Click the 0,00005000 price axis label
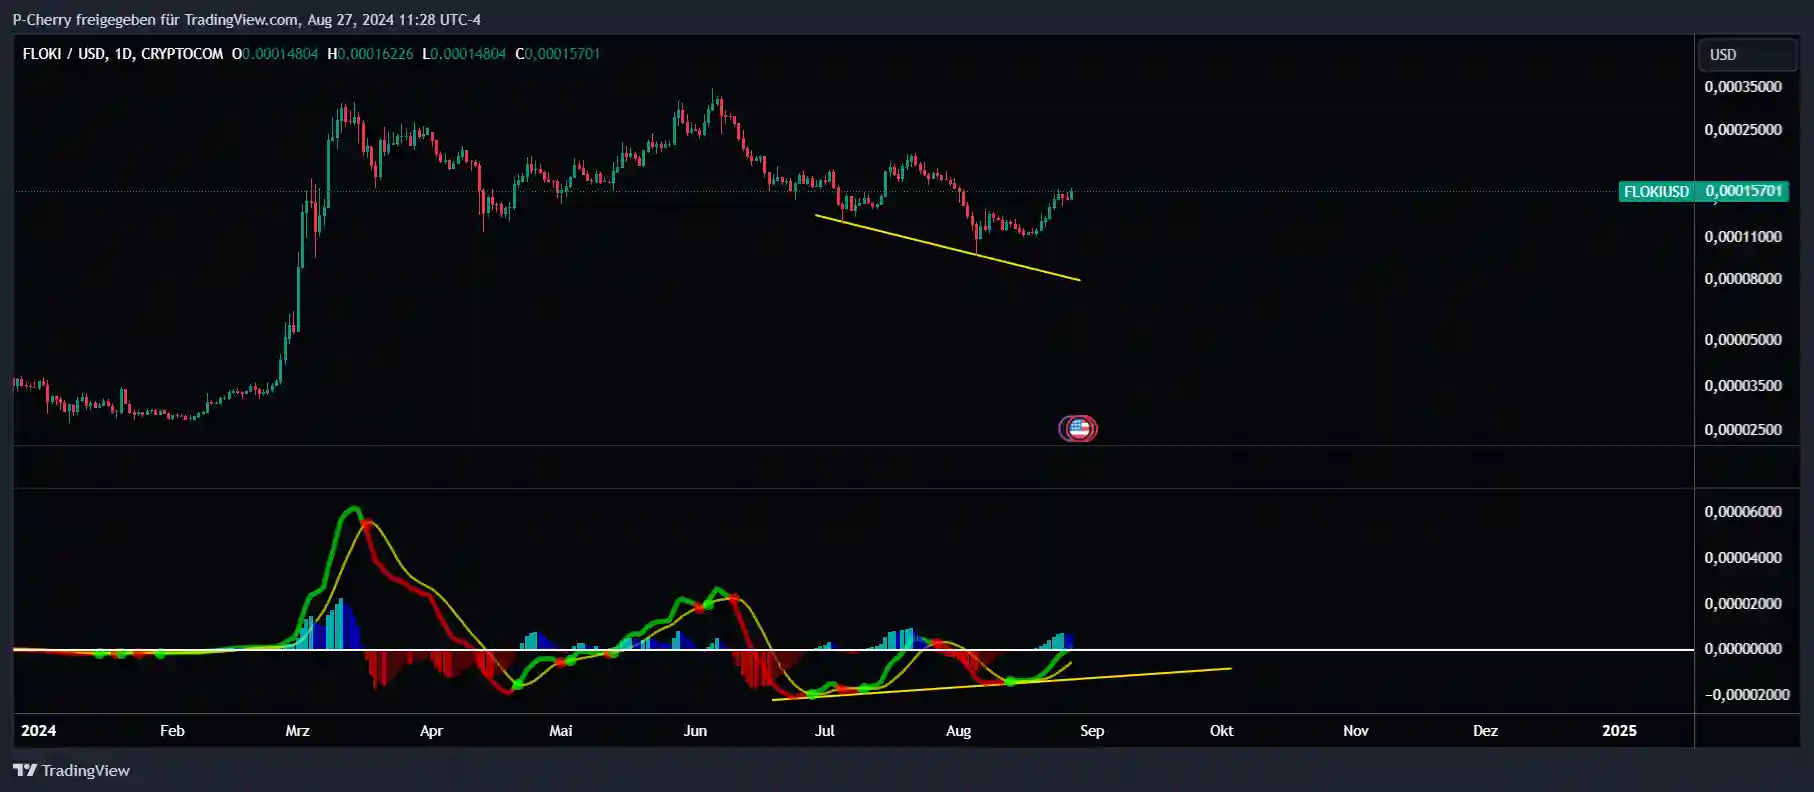 [x=1743, y=340]
